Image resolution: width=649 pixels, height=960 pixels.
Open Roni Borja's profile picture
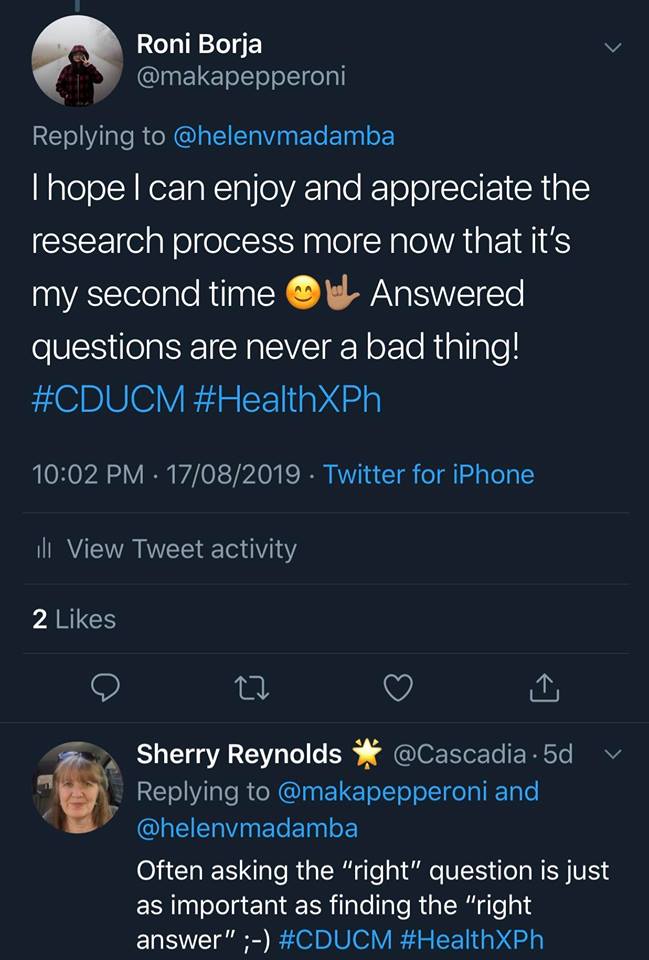click(78, 62)
